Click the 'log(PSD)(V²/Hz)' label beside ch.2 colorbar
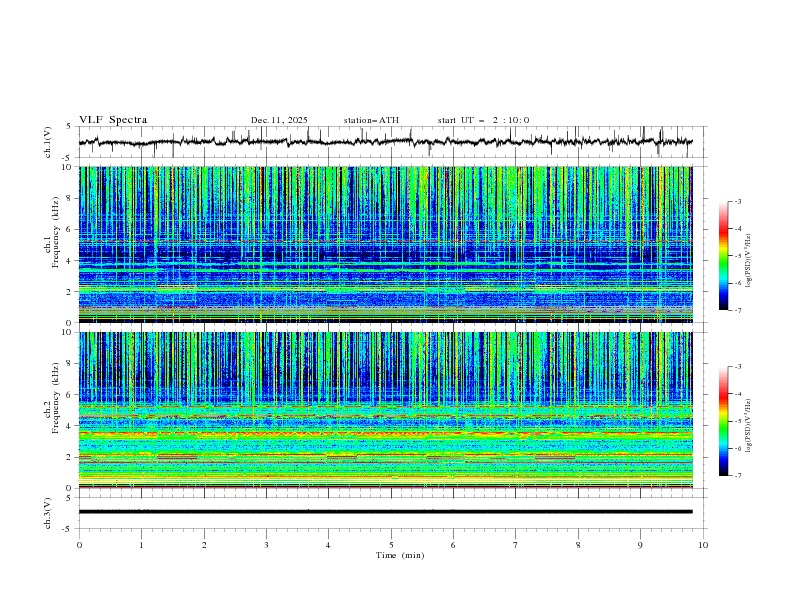This screenshot has height=612, width=792. click(749, 426)
